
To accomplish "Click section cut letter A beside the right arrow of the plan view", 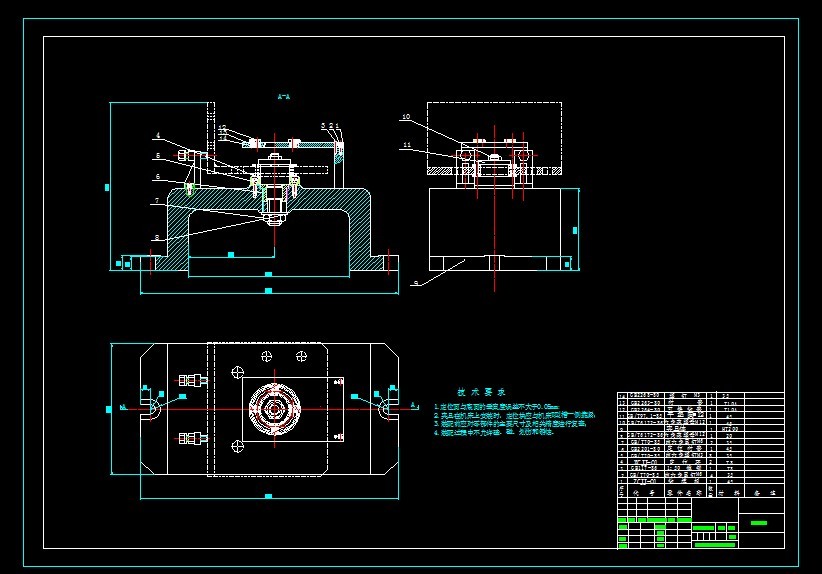I will pyautogui.click(x=413, y=405).
